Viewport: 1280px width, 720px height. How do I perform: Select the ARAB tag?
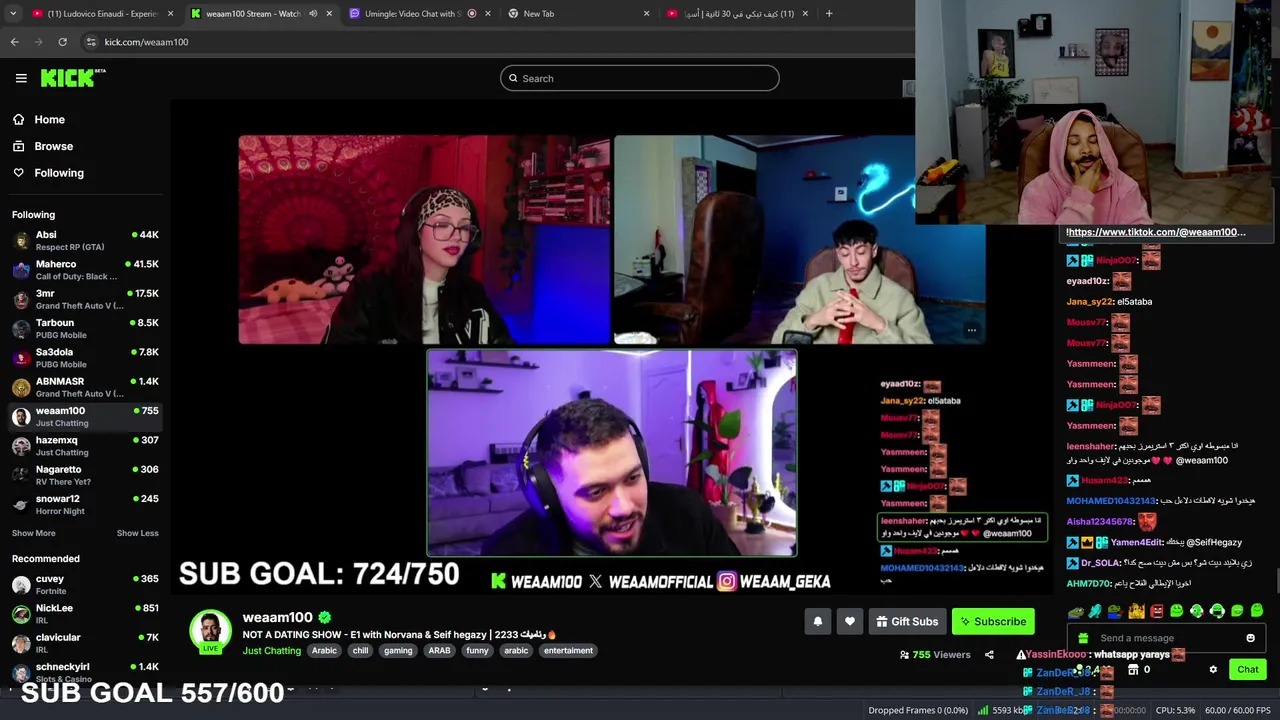click(x=439, y=651)
